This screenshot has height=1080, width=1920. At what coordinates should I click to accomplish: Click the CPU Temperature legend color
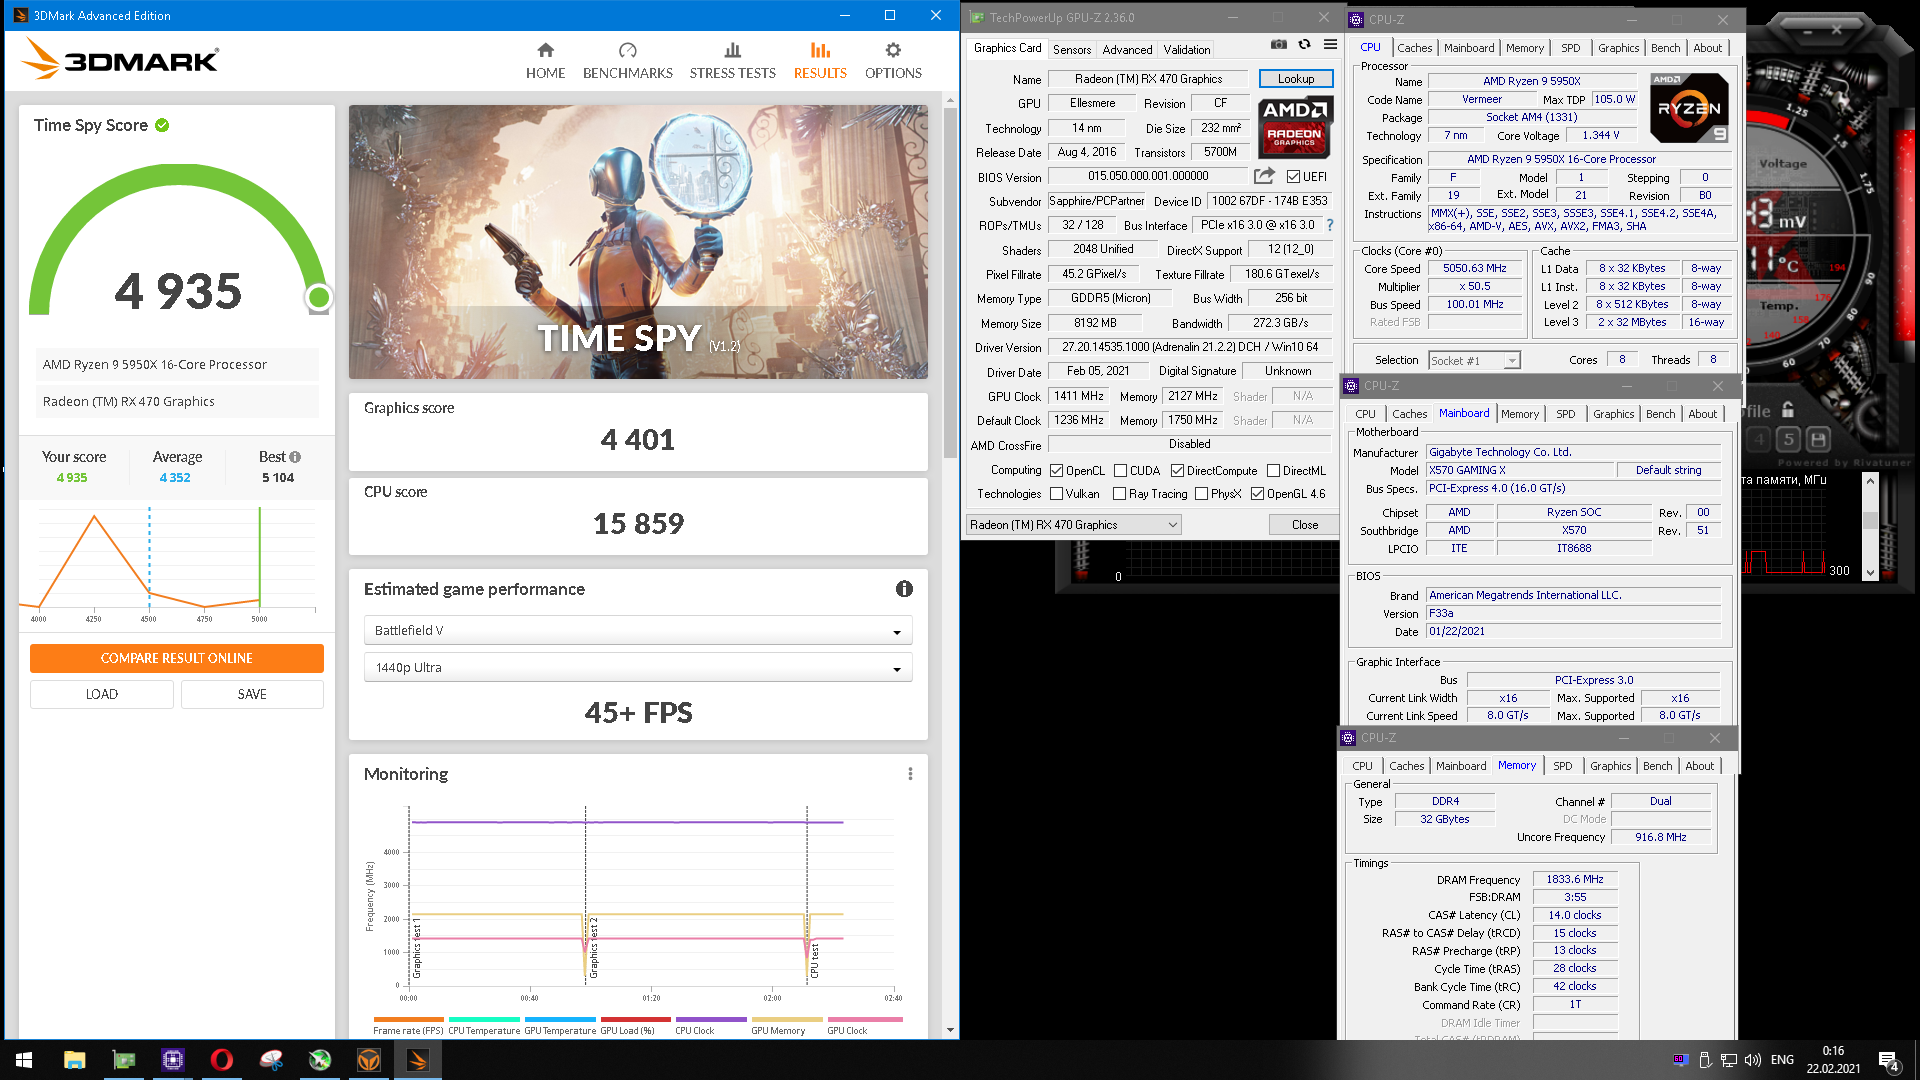(x=484, y=1020)
